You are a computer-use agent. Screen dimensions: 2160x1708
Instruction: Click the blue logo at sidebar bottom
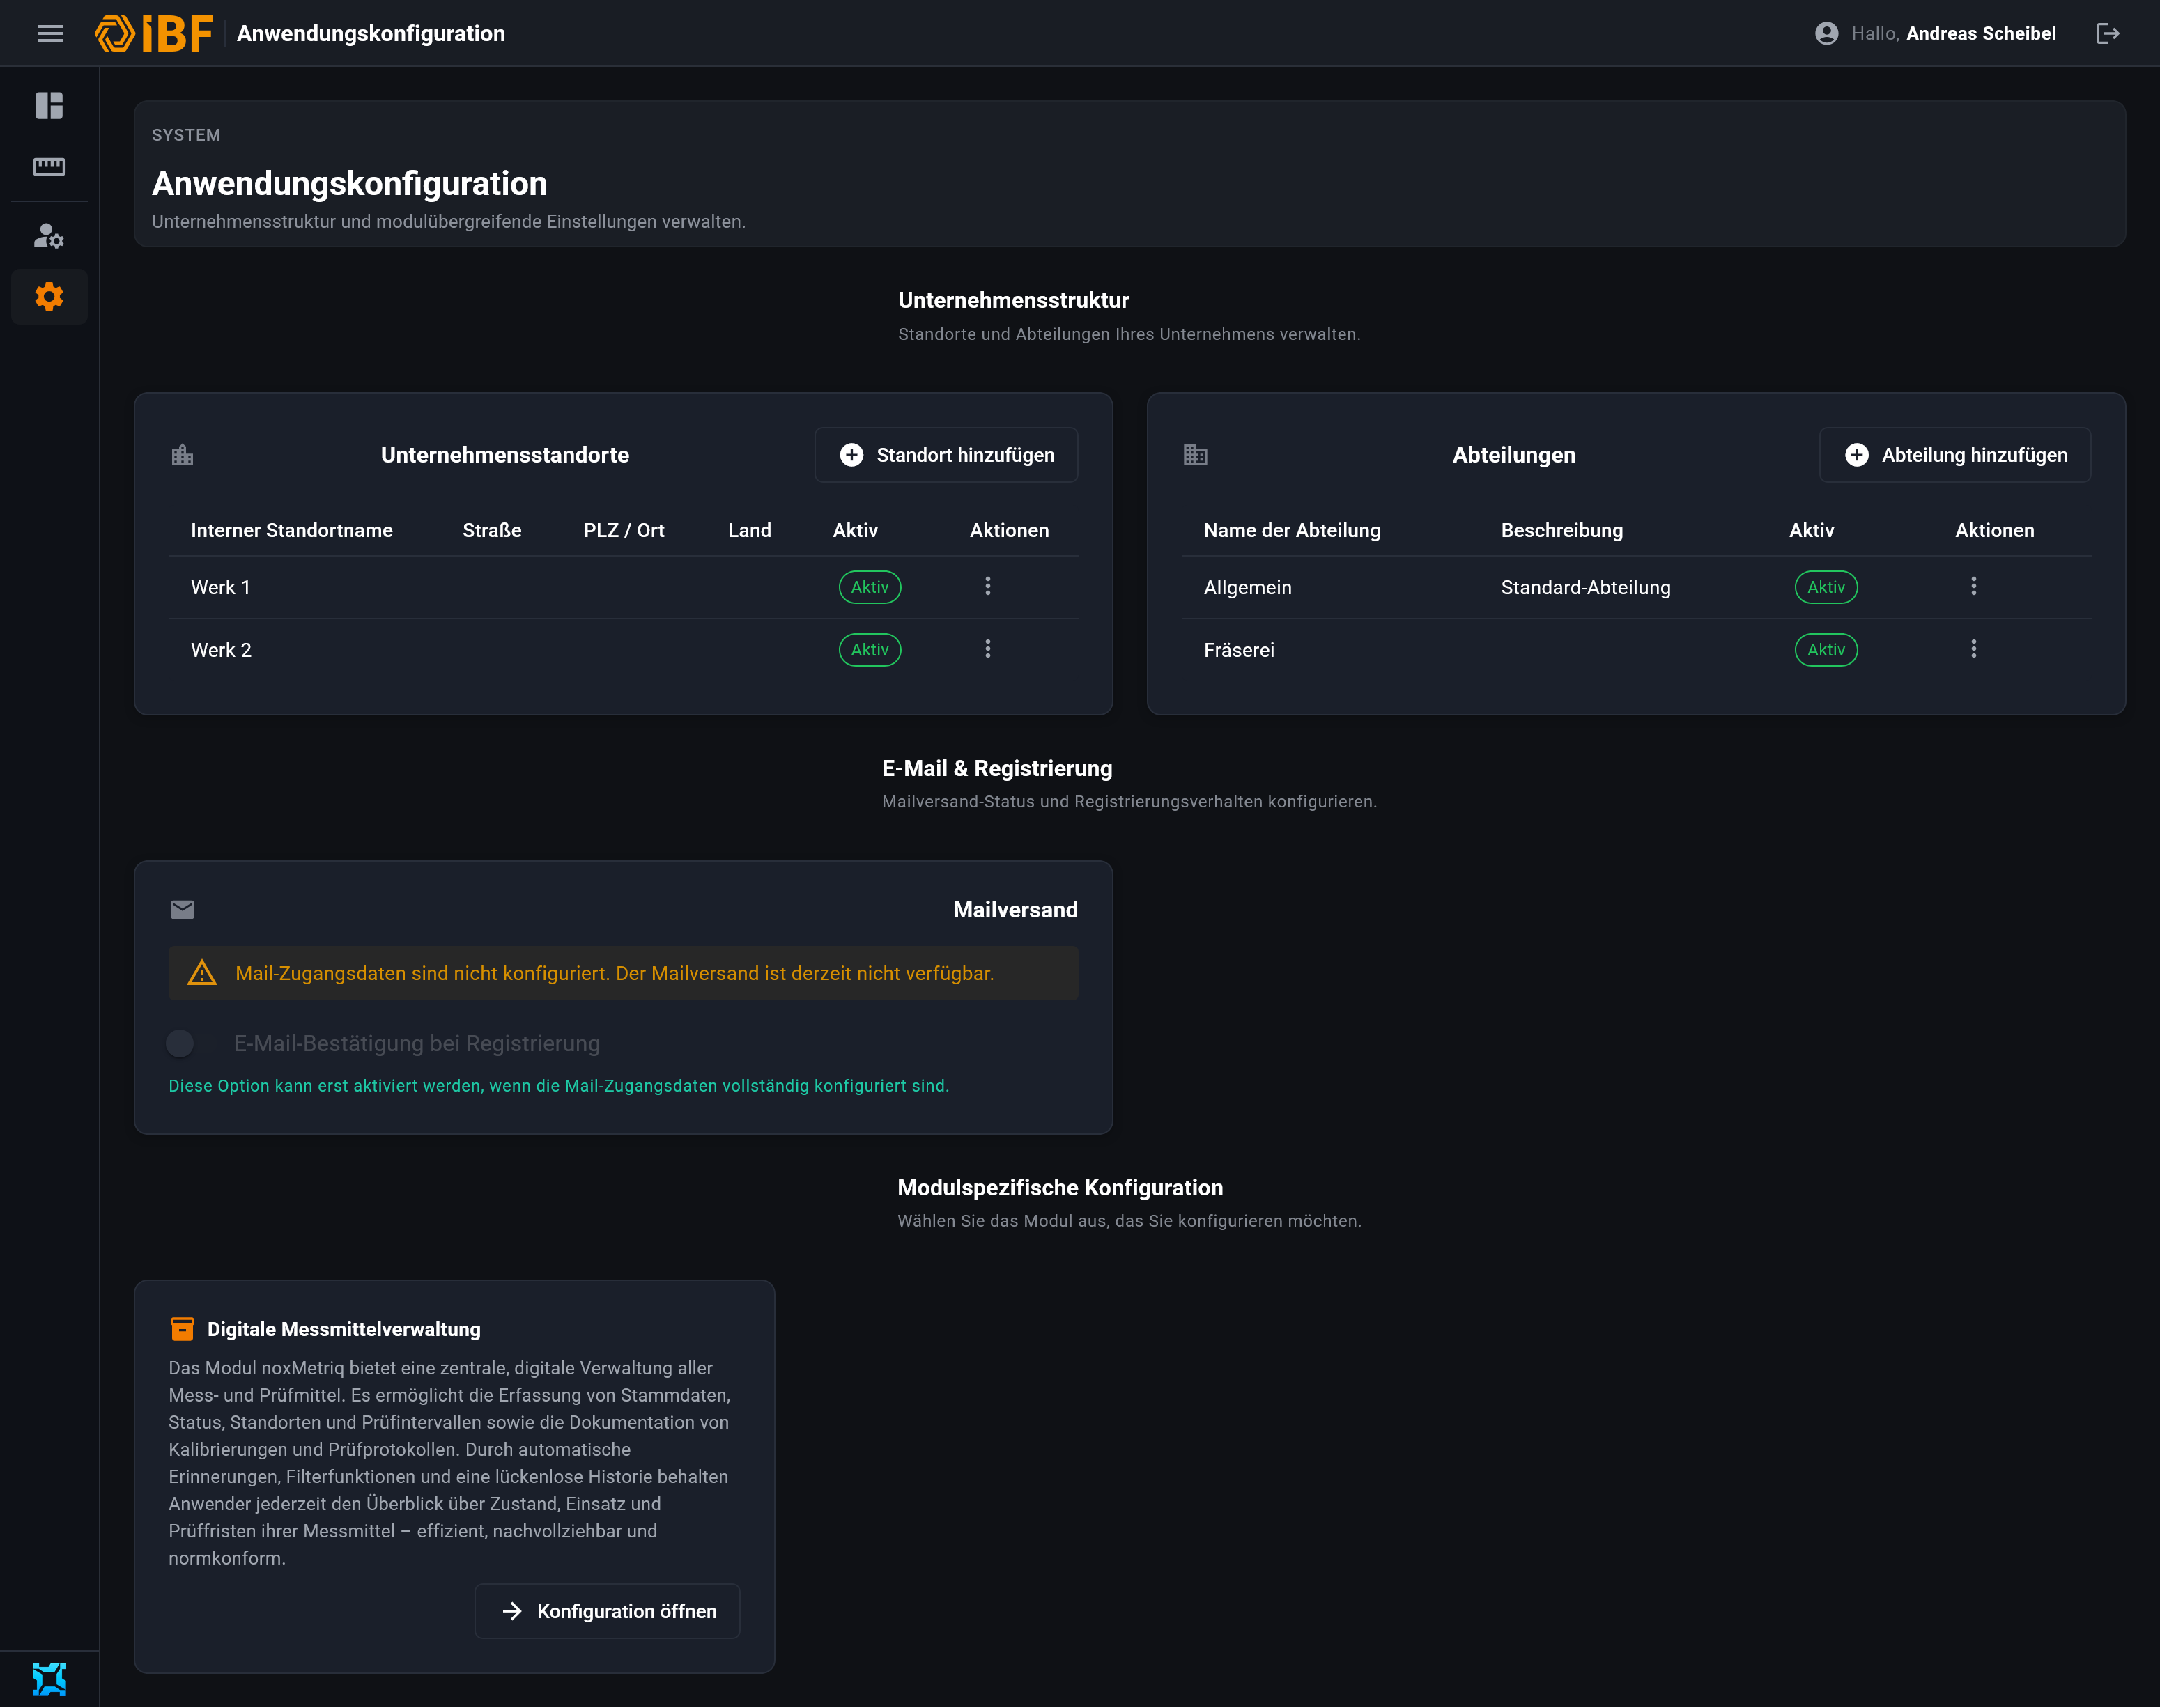pyautogui.click(x=49, y=1679)
